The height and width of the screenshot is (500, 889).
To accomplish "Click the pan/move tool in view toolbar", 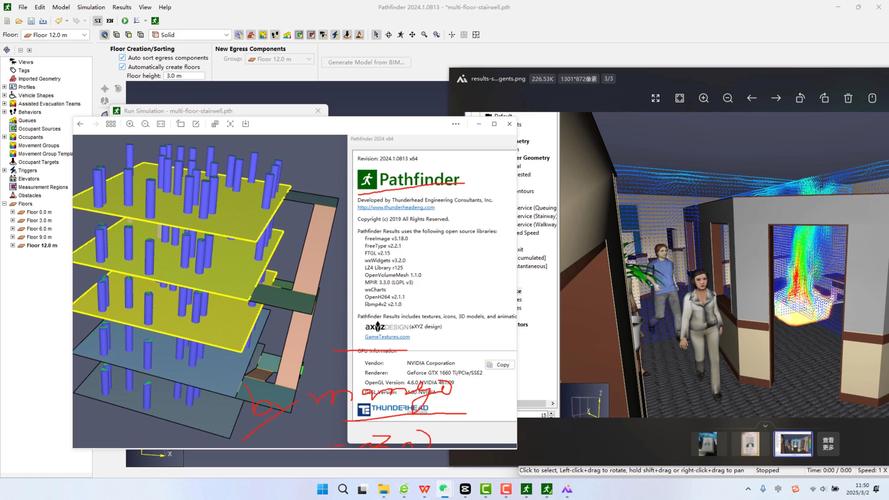I will (412, 35).
